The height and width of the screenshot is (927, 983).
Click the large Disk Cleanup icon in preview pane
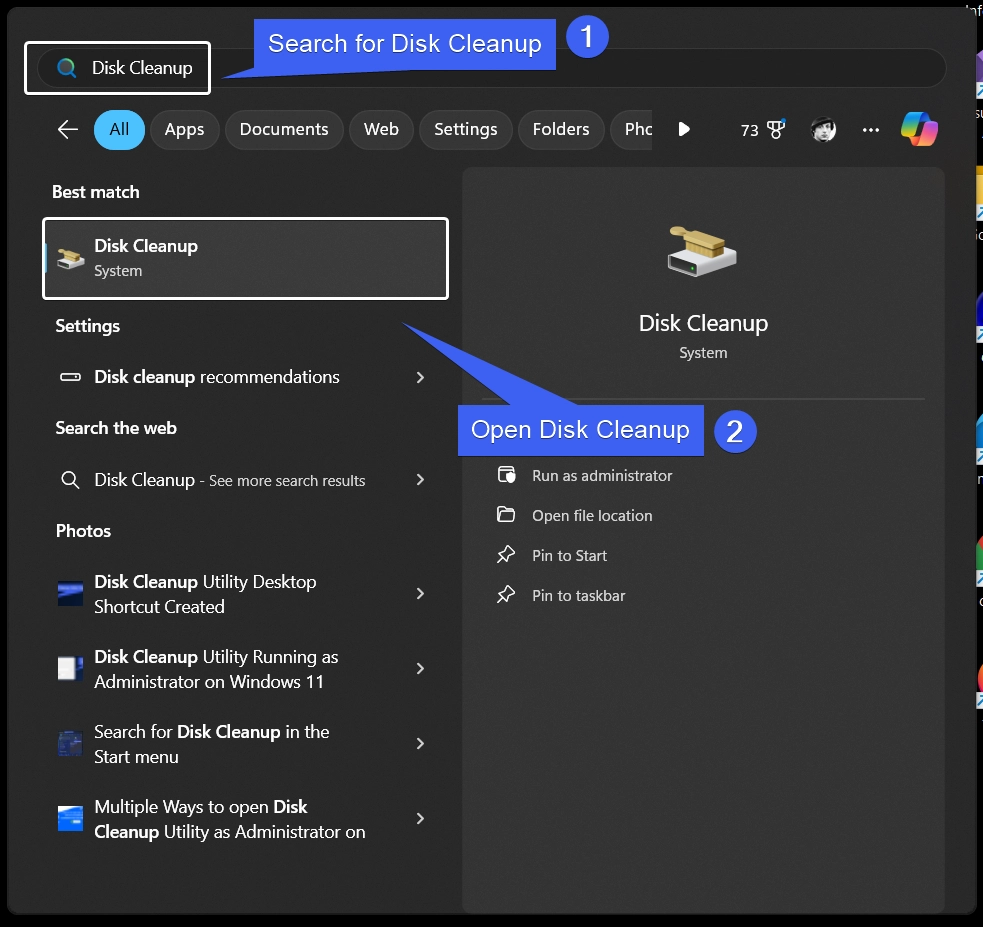pyautogui.click(x=702, y=251)
